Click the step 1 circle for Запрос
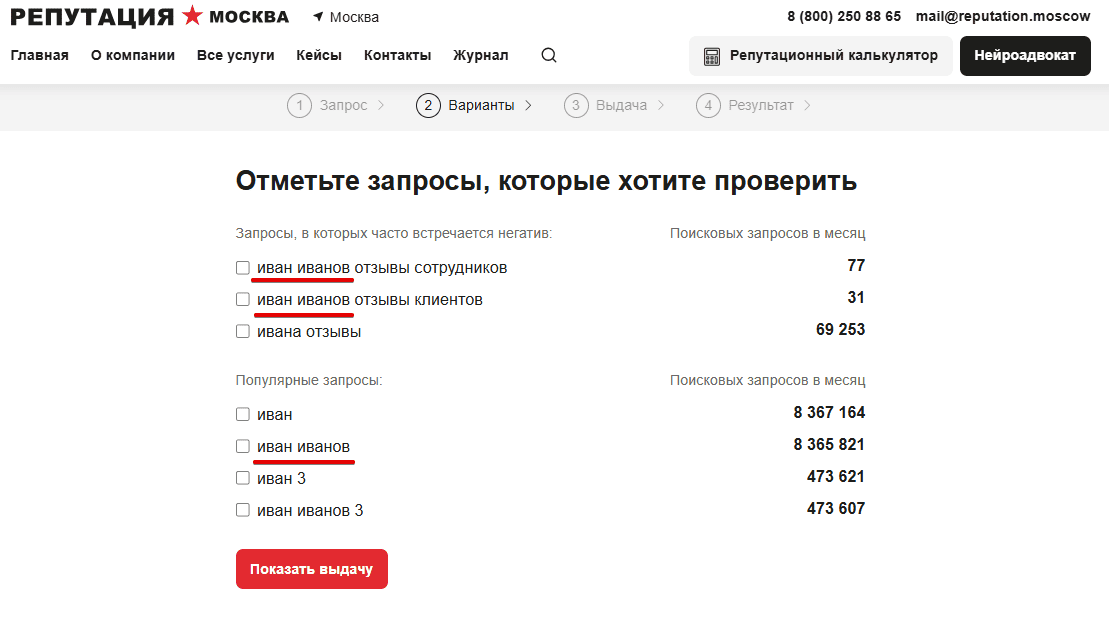Image resolution: width=1109 pixels, height=622 pixels. (299, 105)
